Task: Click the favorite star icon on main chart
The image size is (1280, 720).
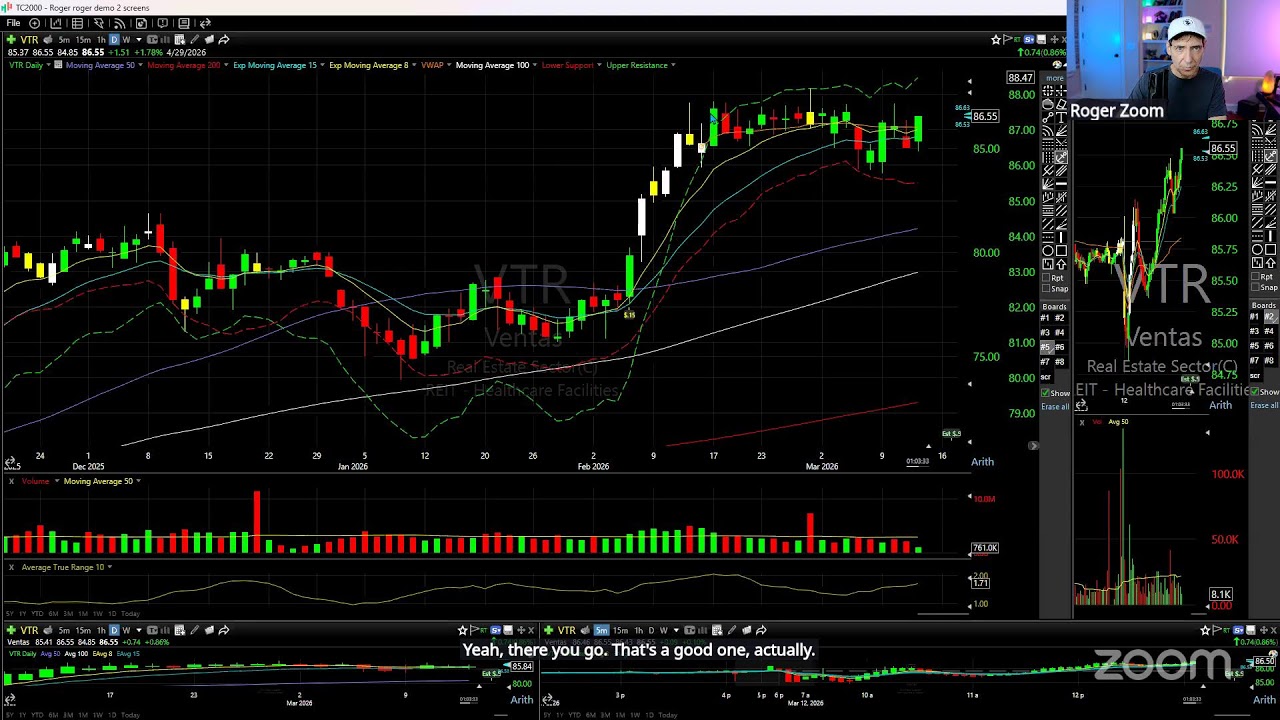Action: click(x=996, y=40)
